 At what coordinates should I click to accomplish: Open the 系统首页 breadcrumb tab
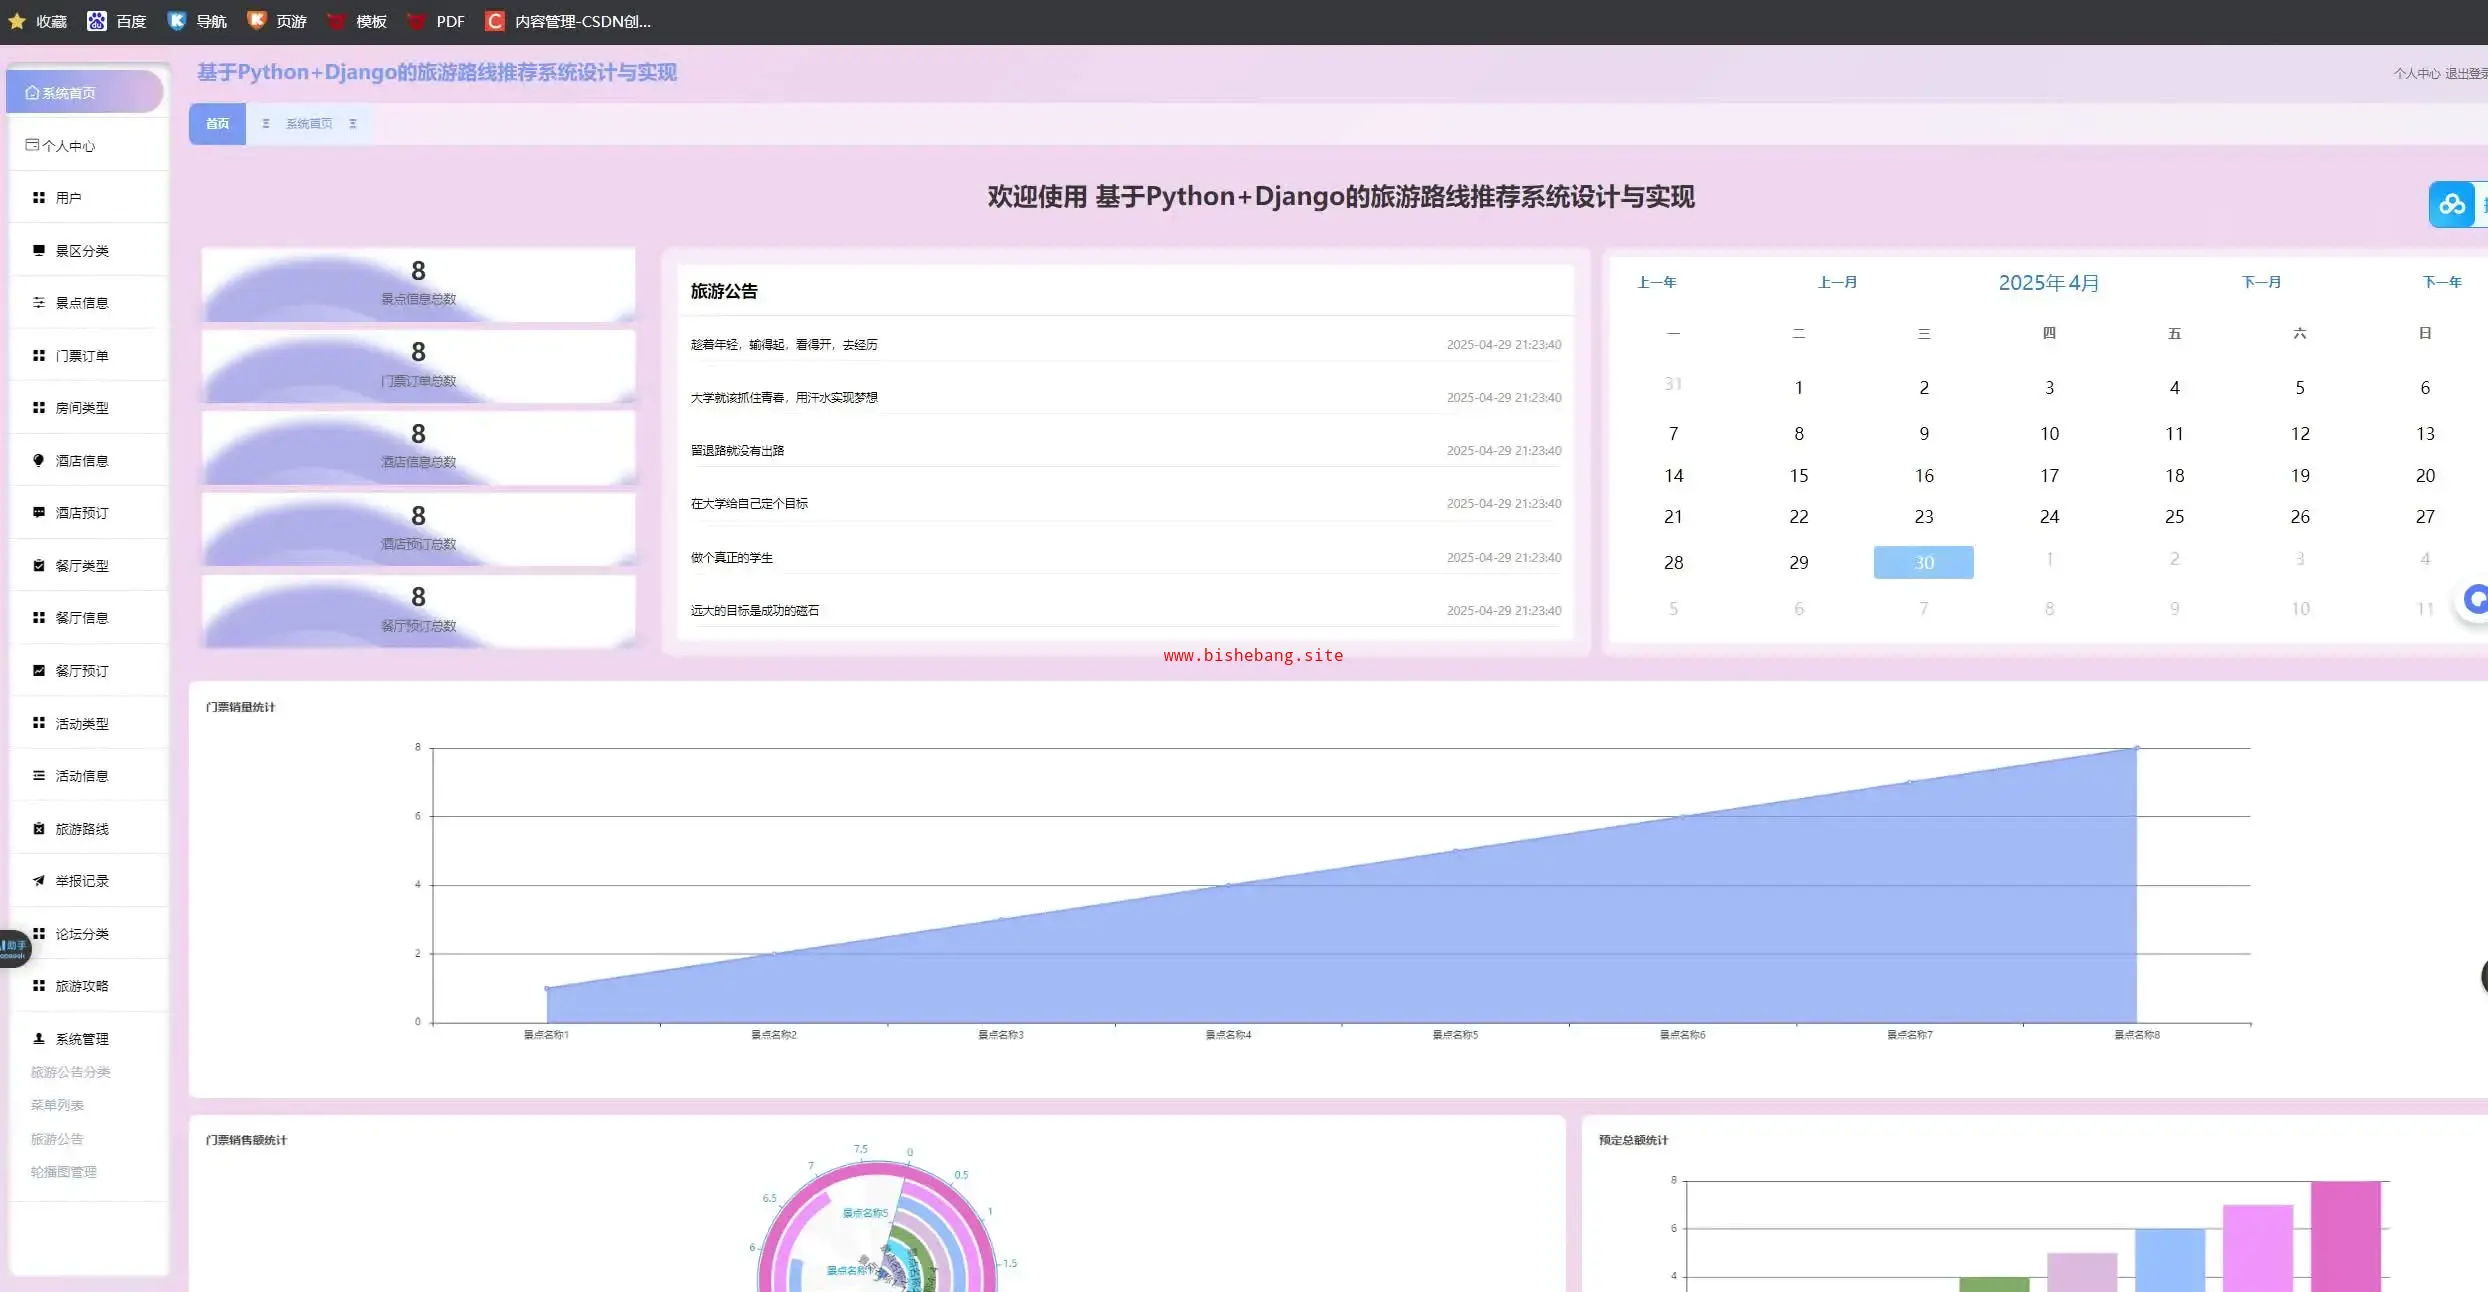(x=308, y=124)
